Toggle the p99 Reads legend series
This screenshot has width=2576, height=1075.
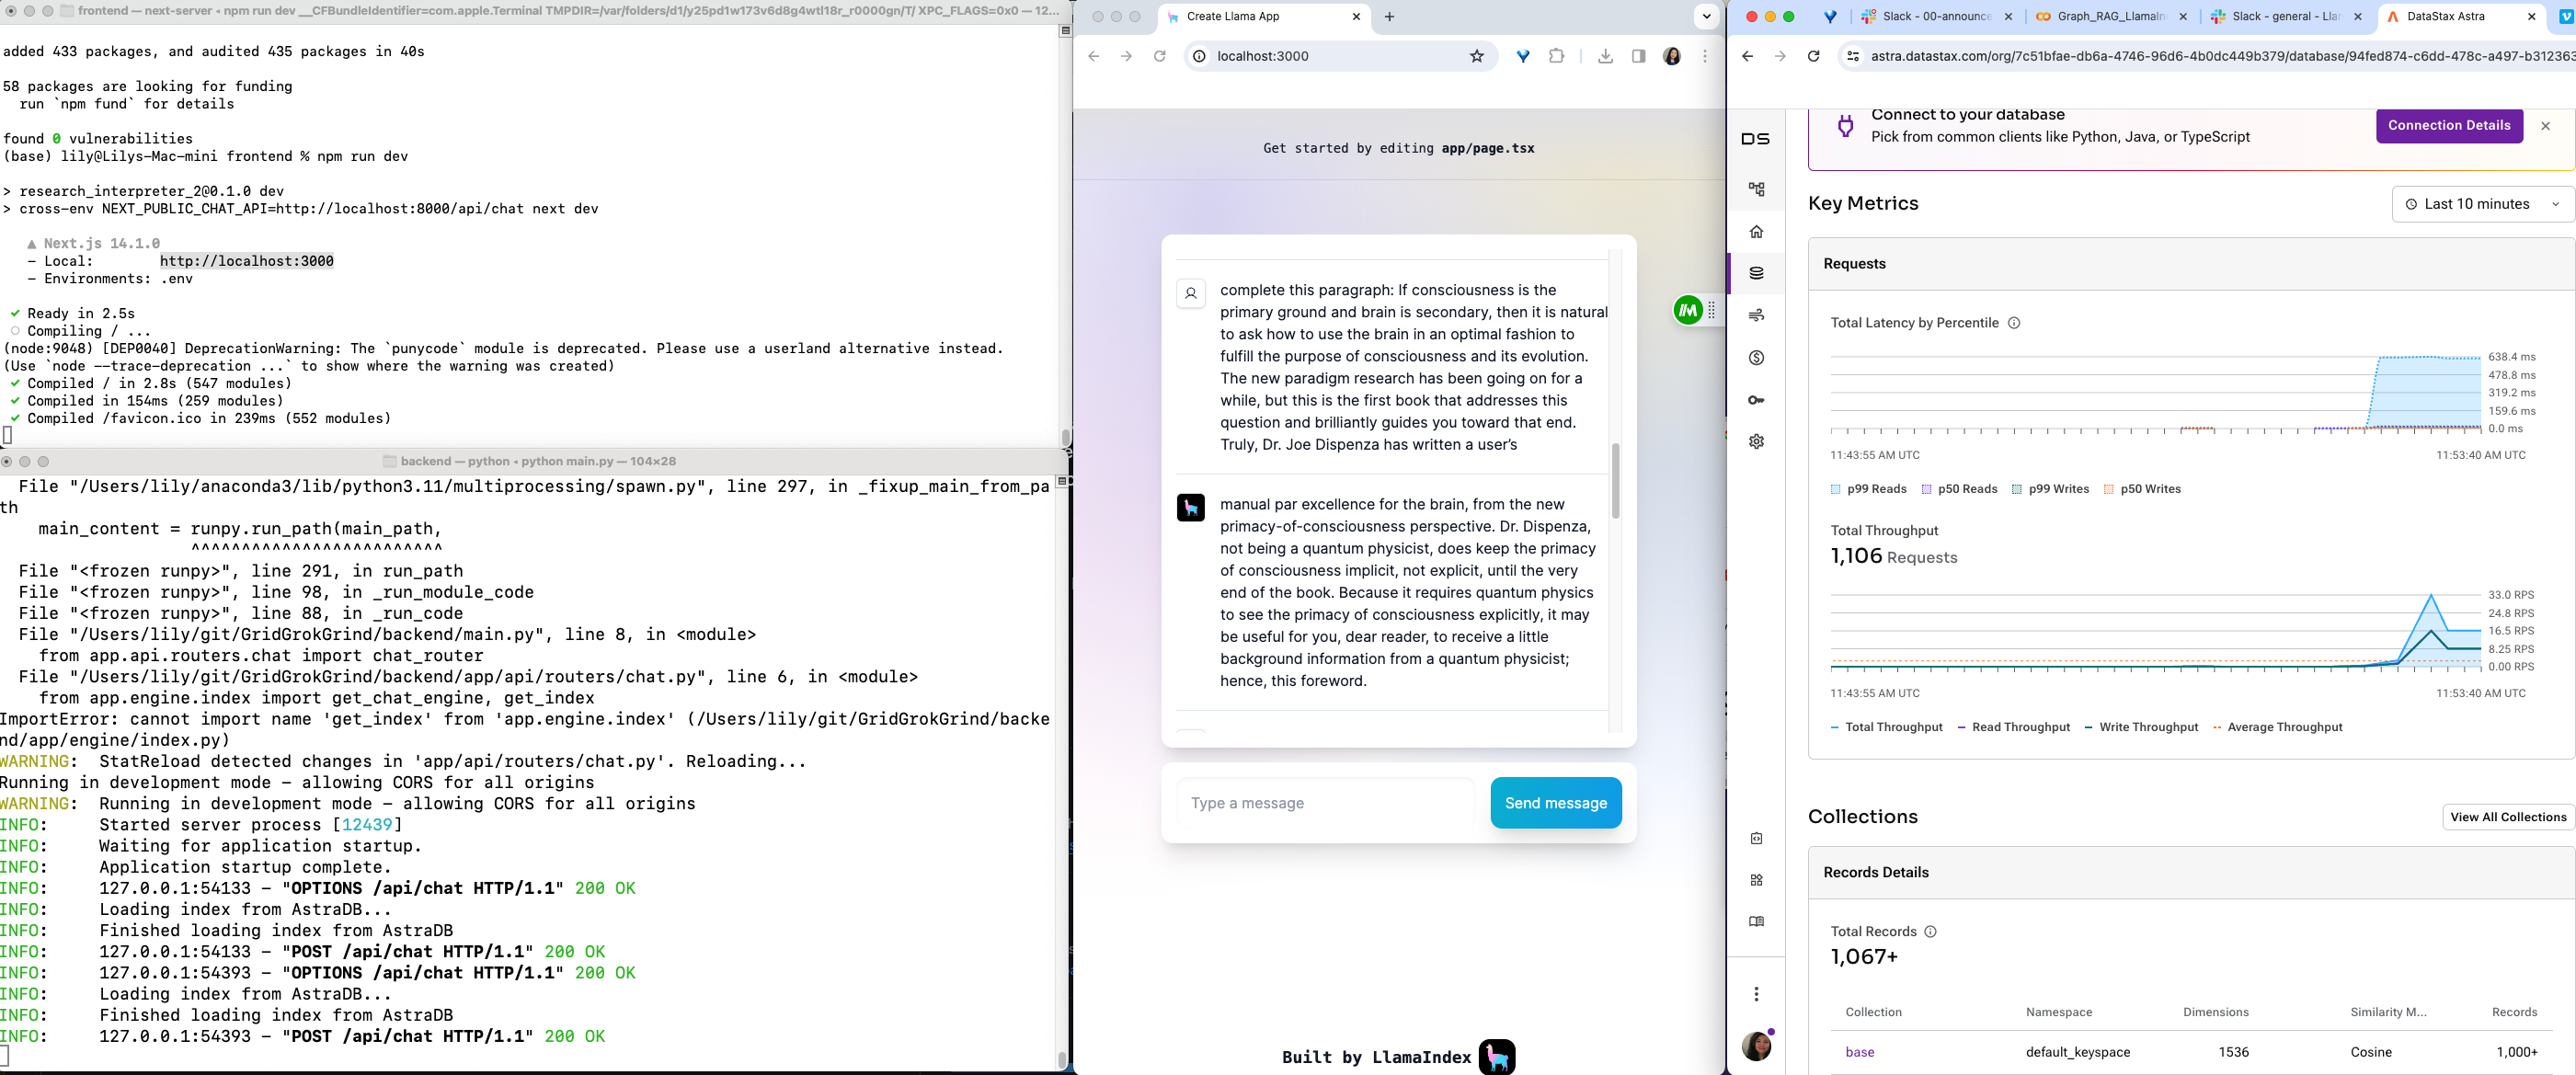point(1868,489)
